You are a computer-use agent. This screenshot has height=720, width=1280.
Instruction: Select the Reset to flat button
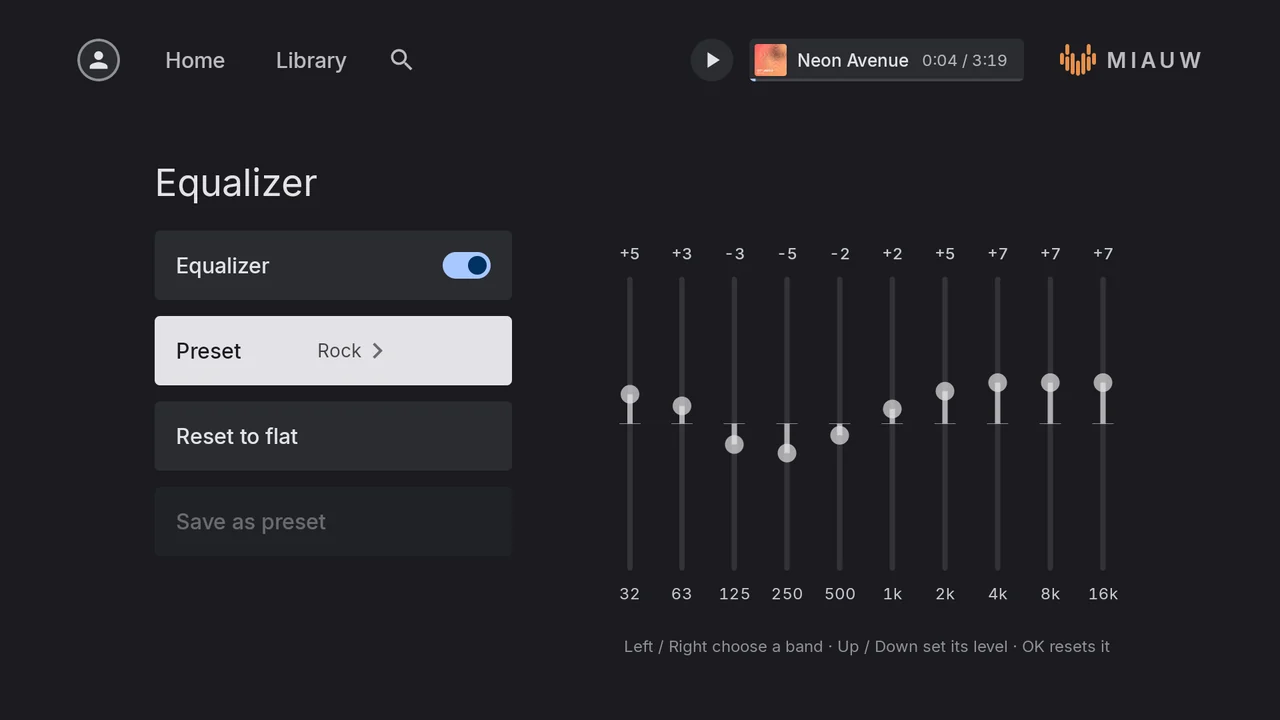click(333, 436)
